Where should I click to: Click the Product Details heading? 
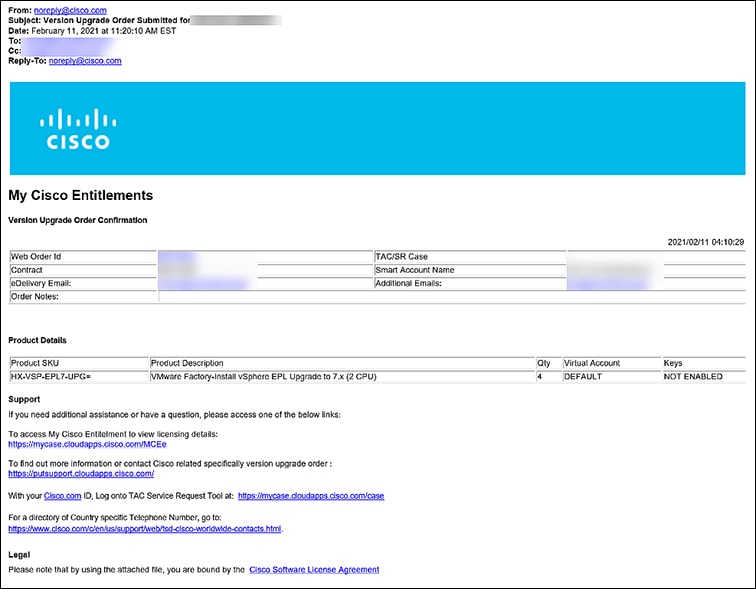click(x=37, y=340)
